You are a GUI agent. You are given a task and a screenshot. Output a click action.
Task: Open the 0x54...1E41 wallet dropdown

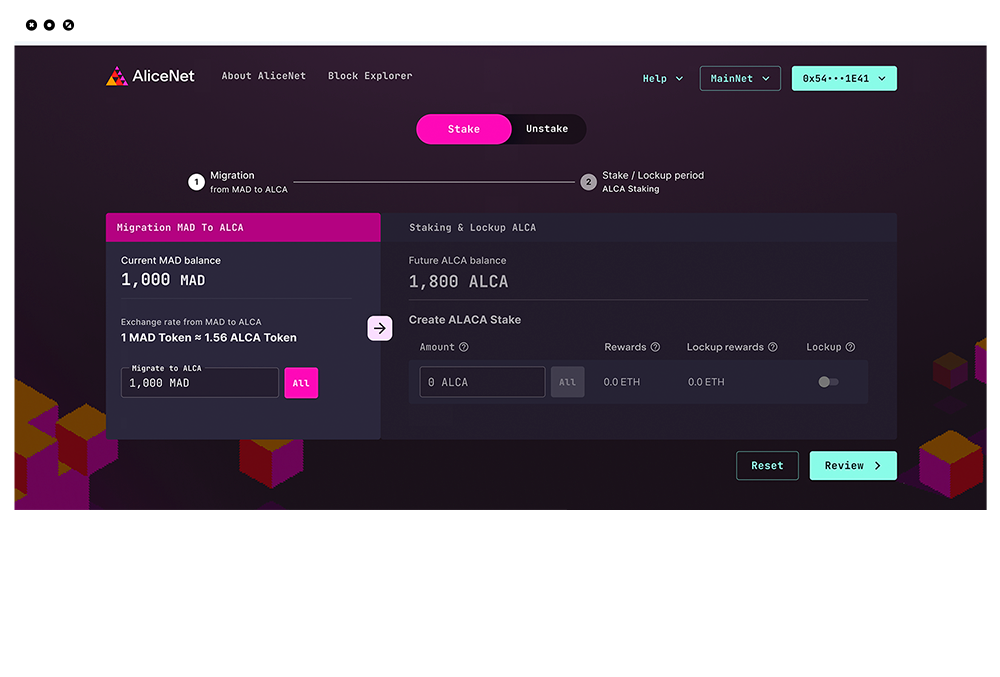[x=844, y=79]
